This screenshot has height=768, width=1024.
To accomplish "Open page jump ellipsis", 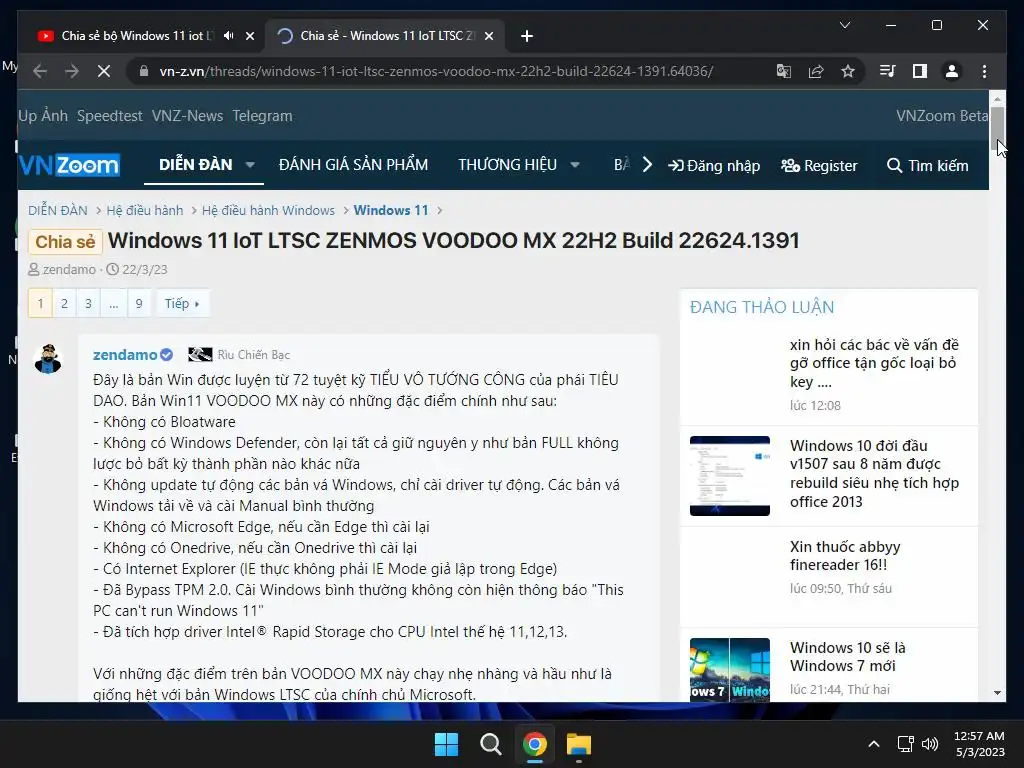I will click(114, 303).
